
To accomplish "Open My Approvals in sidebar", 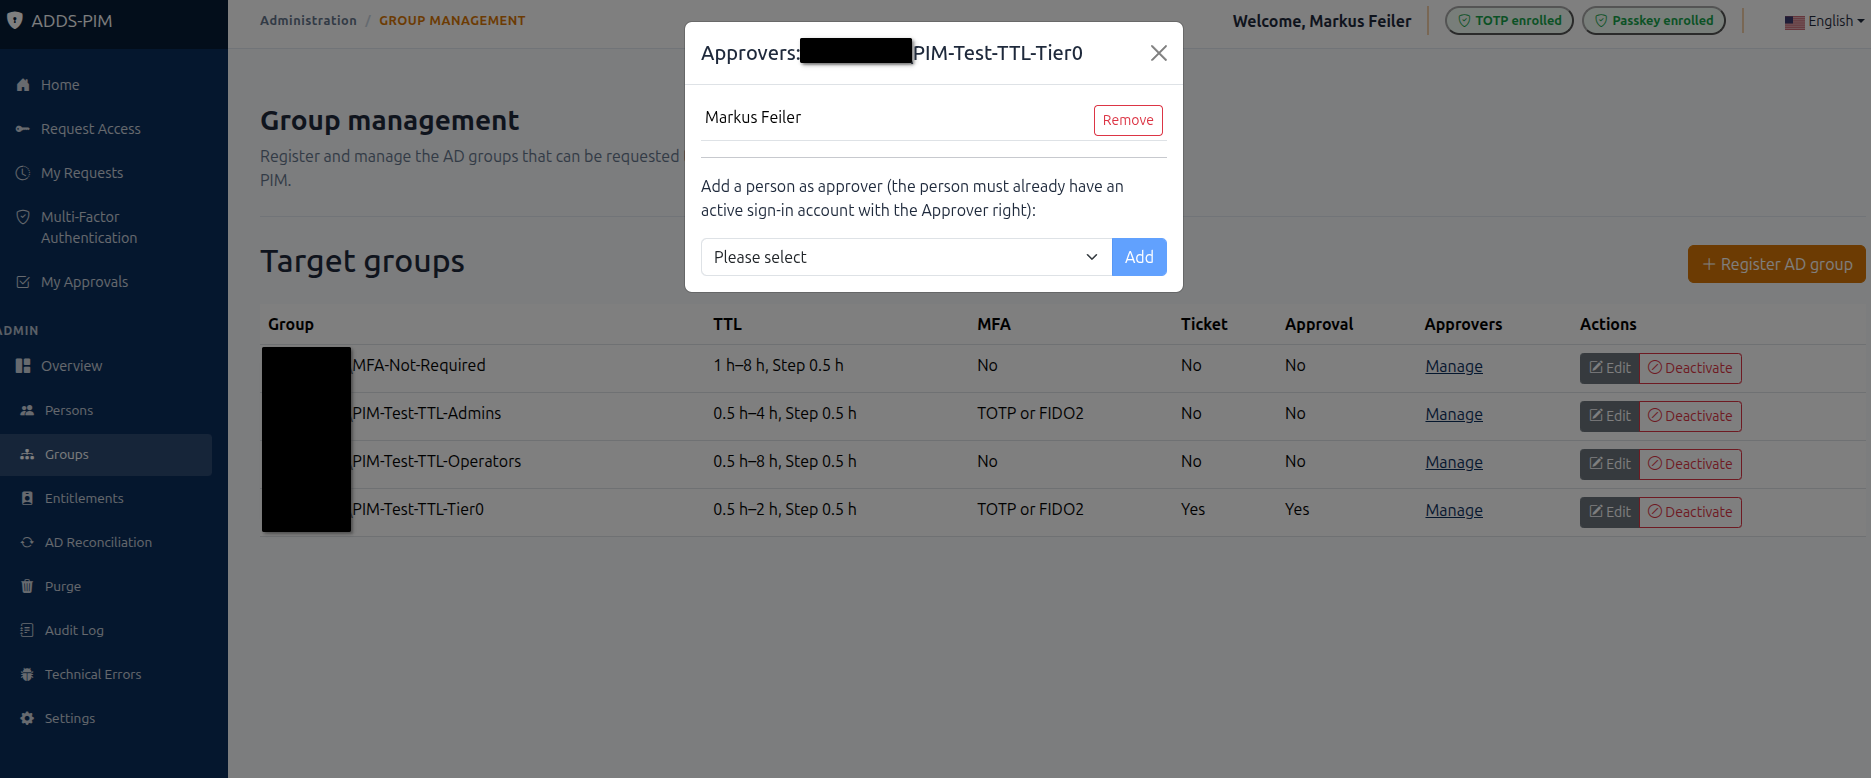I will pos(84,282).
